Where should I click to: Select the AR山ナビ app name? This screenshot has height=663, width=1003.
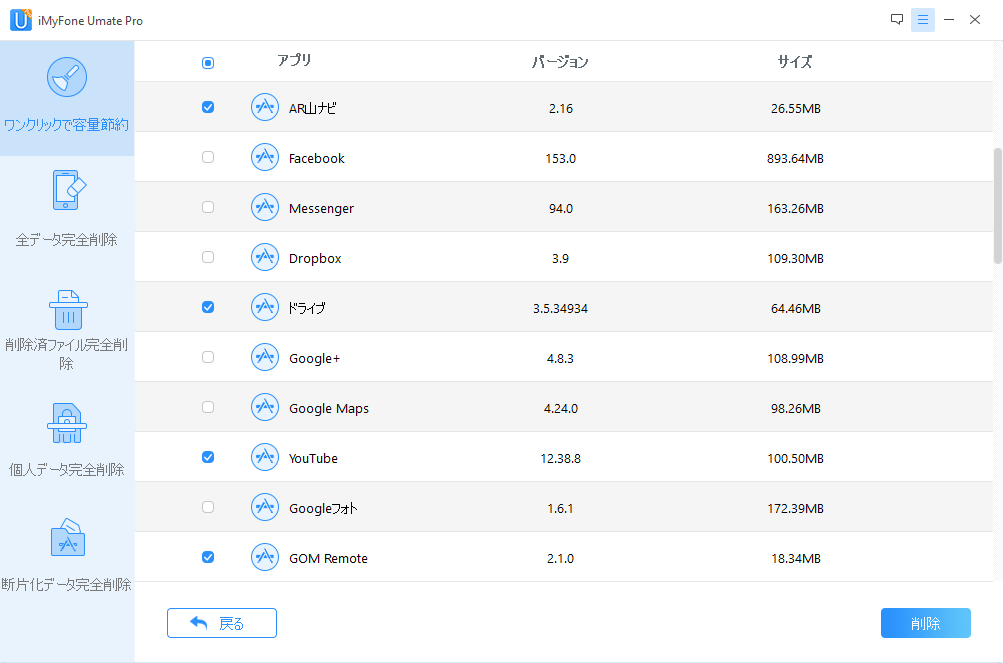312,108
